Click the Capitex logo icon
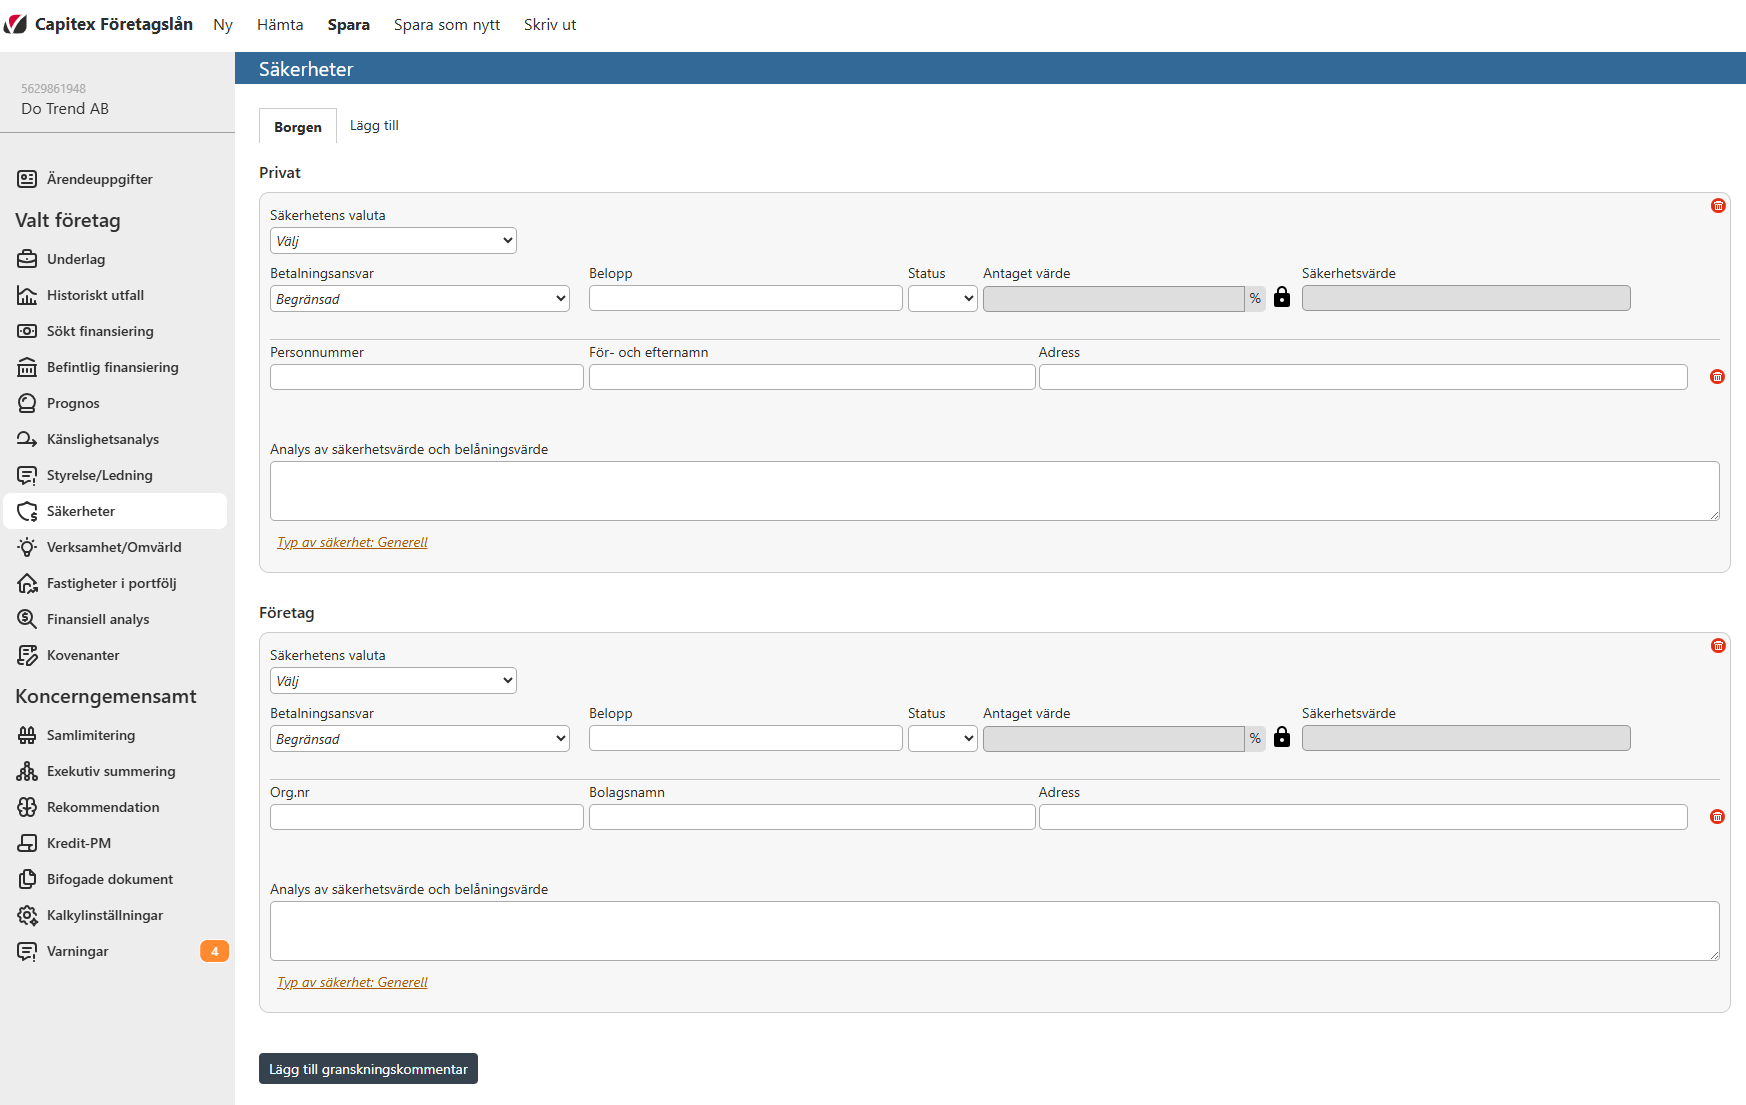Screen dimensions: 1746x1105 tap(15, 24)
